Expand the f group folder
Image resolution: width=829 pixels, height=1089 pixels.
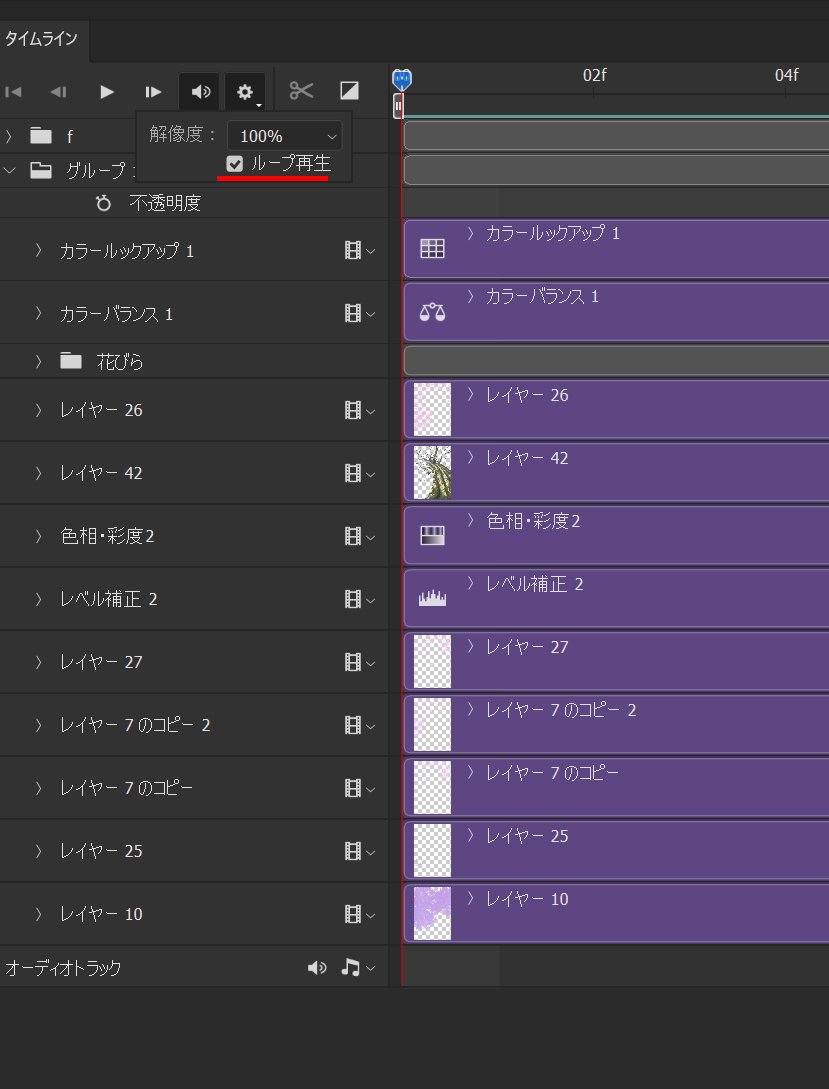click(9, 136)
